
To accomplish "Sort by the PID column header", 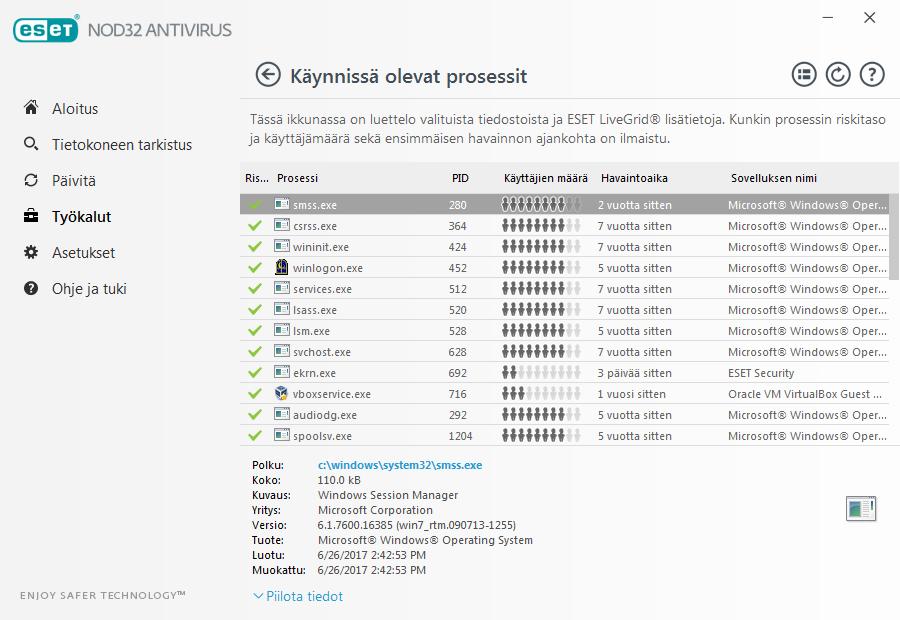I will [460, 178].
